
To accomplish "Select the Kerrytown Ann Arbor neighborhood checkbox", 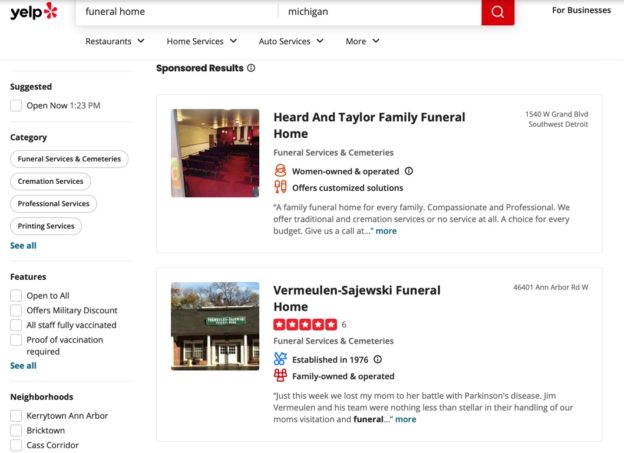I will pos(16,416).
